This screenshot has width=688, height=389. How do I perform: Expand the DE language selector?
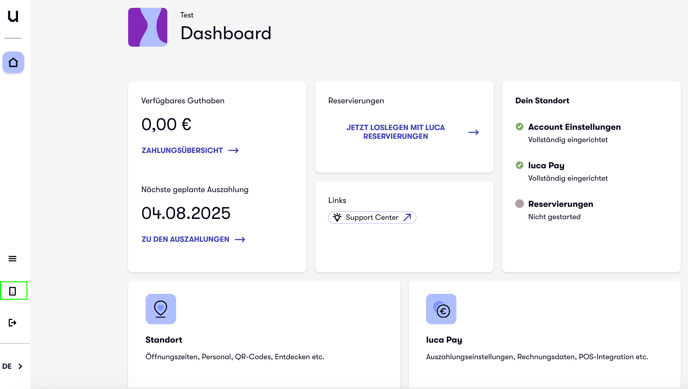[12, 366]
